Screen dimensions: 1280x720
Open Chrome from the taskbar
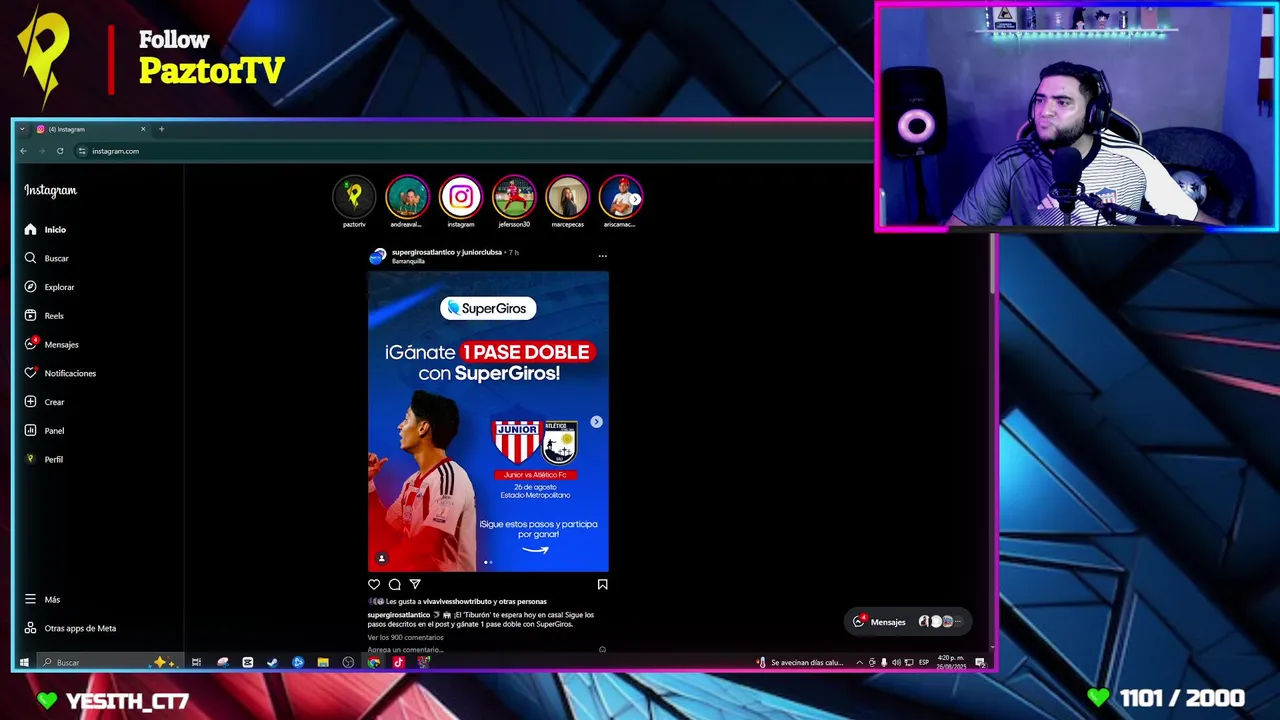373,662
